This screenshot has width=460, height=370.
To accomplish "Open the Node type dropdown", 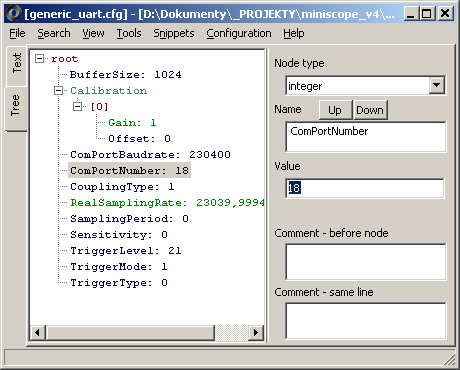I will tap(437, 86).
